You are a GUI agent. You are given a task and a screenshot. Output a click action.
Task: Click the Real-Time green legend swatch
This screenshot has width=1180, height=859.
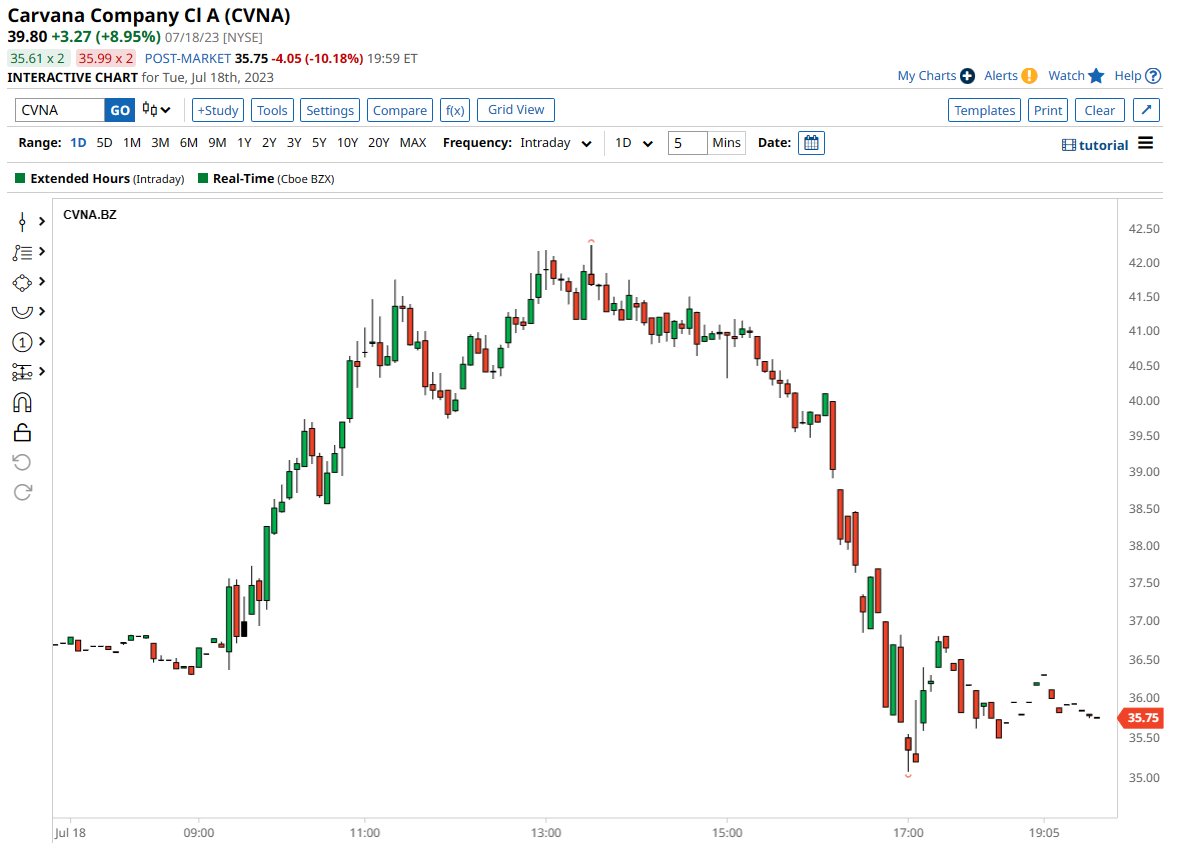pyautogui.click(x=202, y=178)
